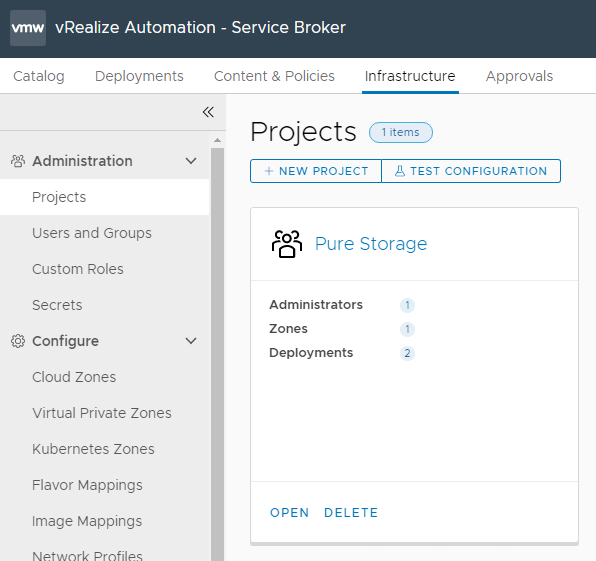Click the VMware logo icon
This screenshot has height=561, width=596.
(28, 28)
